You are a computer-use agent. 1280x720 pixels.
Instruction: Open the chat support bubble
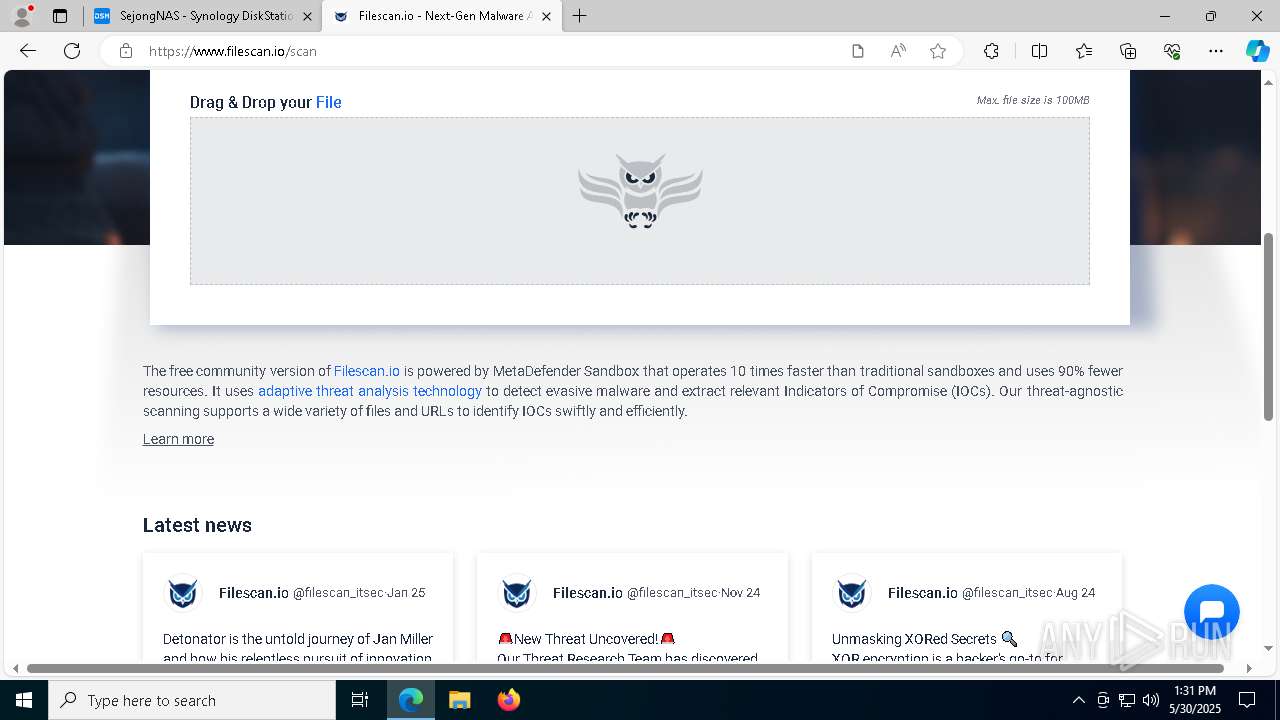1212,612
